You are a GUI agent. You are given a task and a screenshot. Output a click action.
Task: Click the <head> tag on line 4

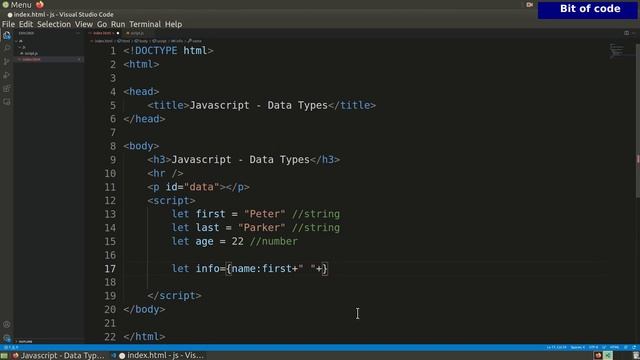click(x=141, y=91)
